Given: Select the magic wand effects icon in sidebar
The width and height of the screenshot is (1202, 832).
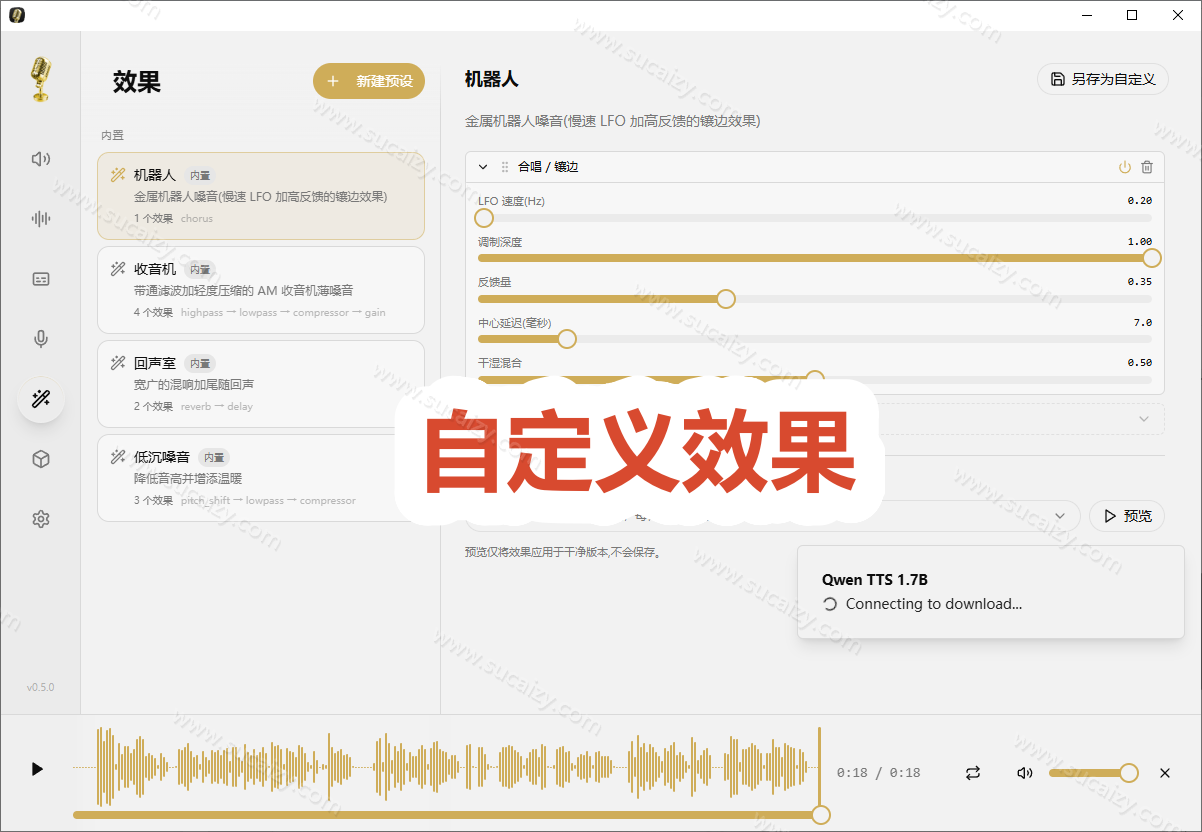Looking at the screenshot, I should coord(41,399).
